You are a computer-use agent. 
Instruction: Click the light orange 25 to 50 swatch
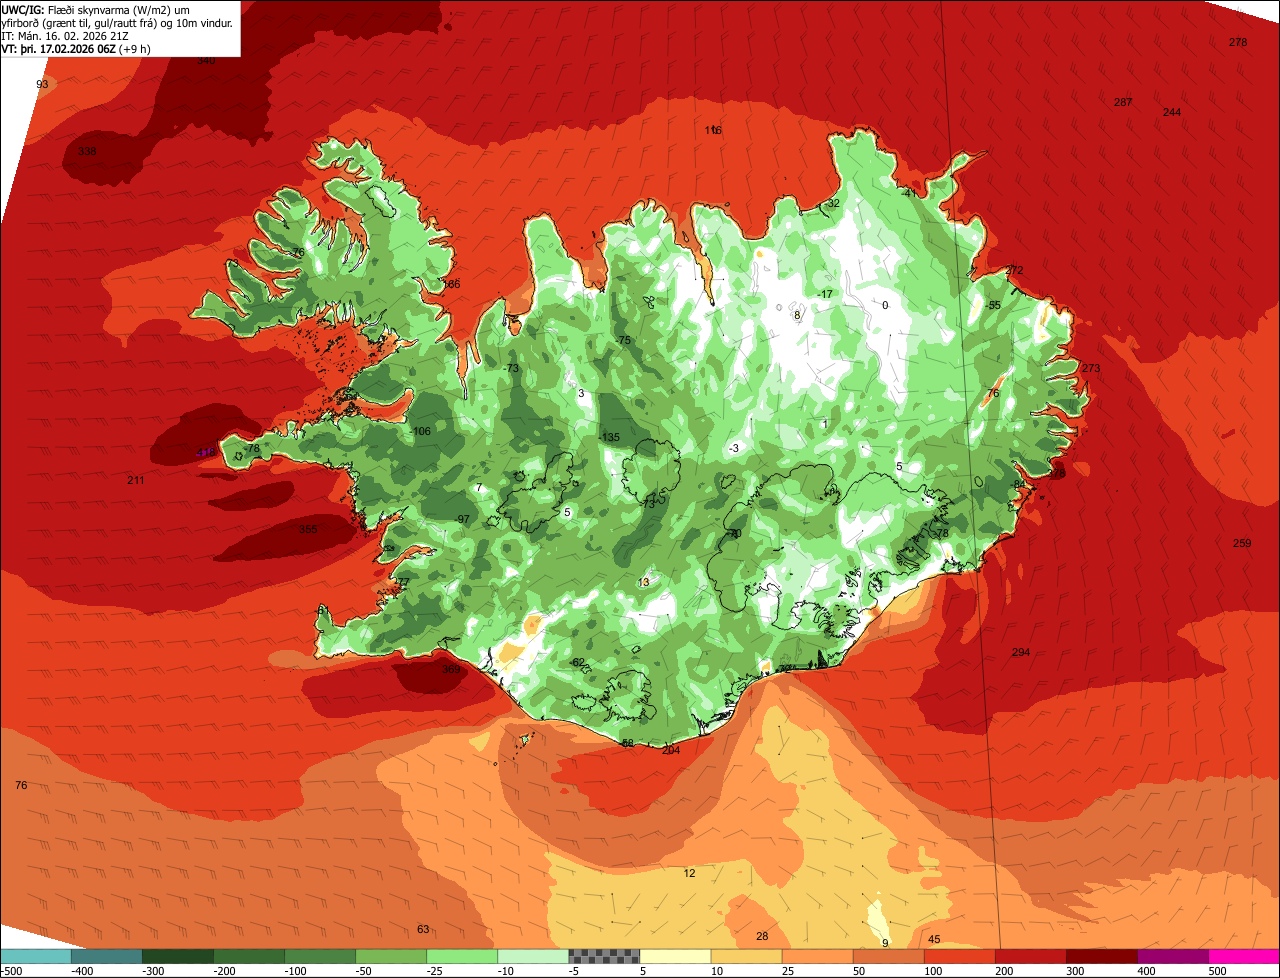click(816, 956)
